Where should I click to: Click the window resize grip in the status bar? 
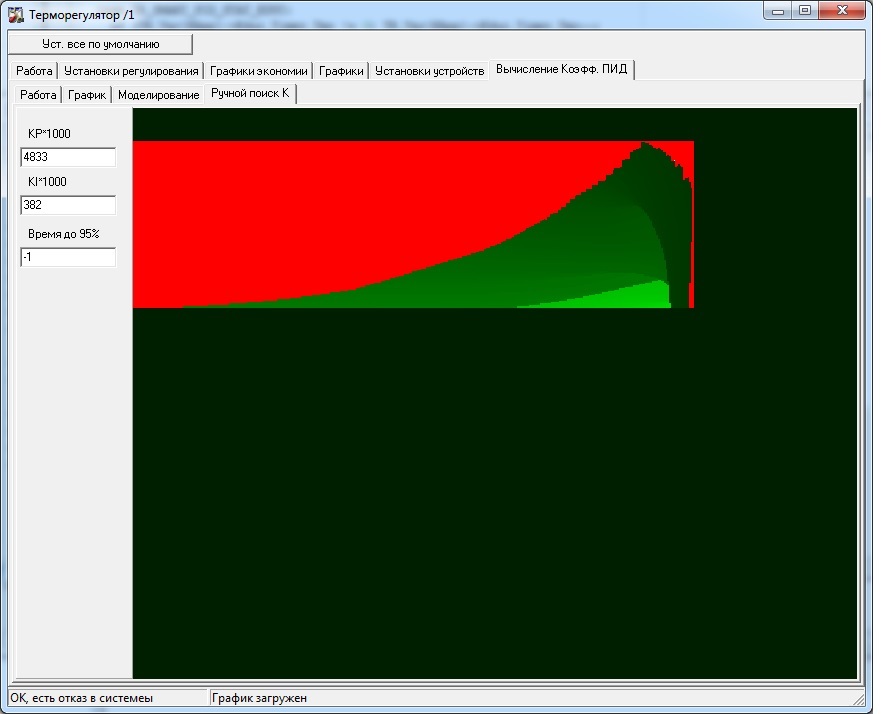(859, 700)
